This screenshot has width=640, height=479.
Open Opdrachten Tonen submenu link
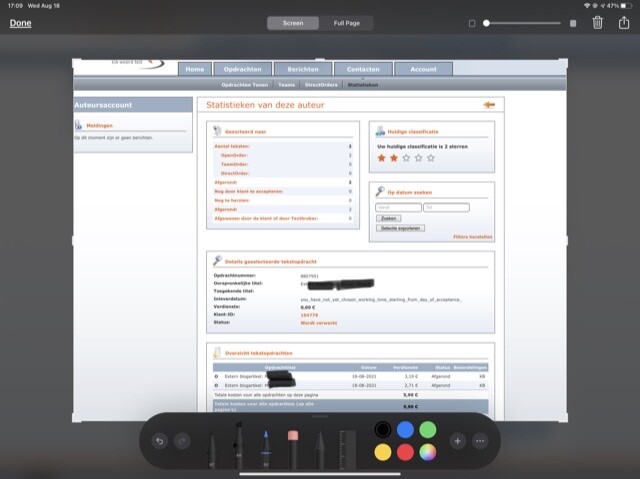tap(244, 85)
